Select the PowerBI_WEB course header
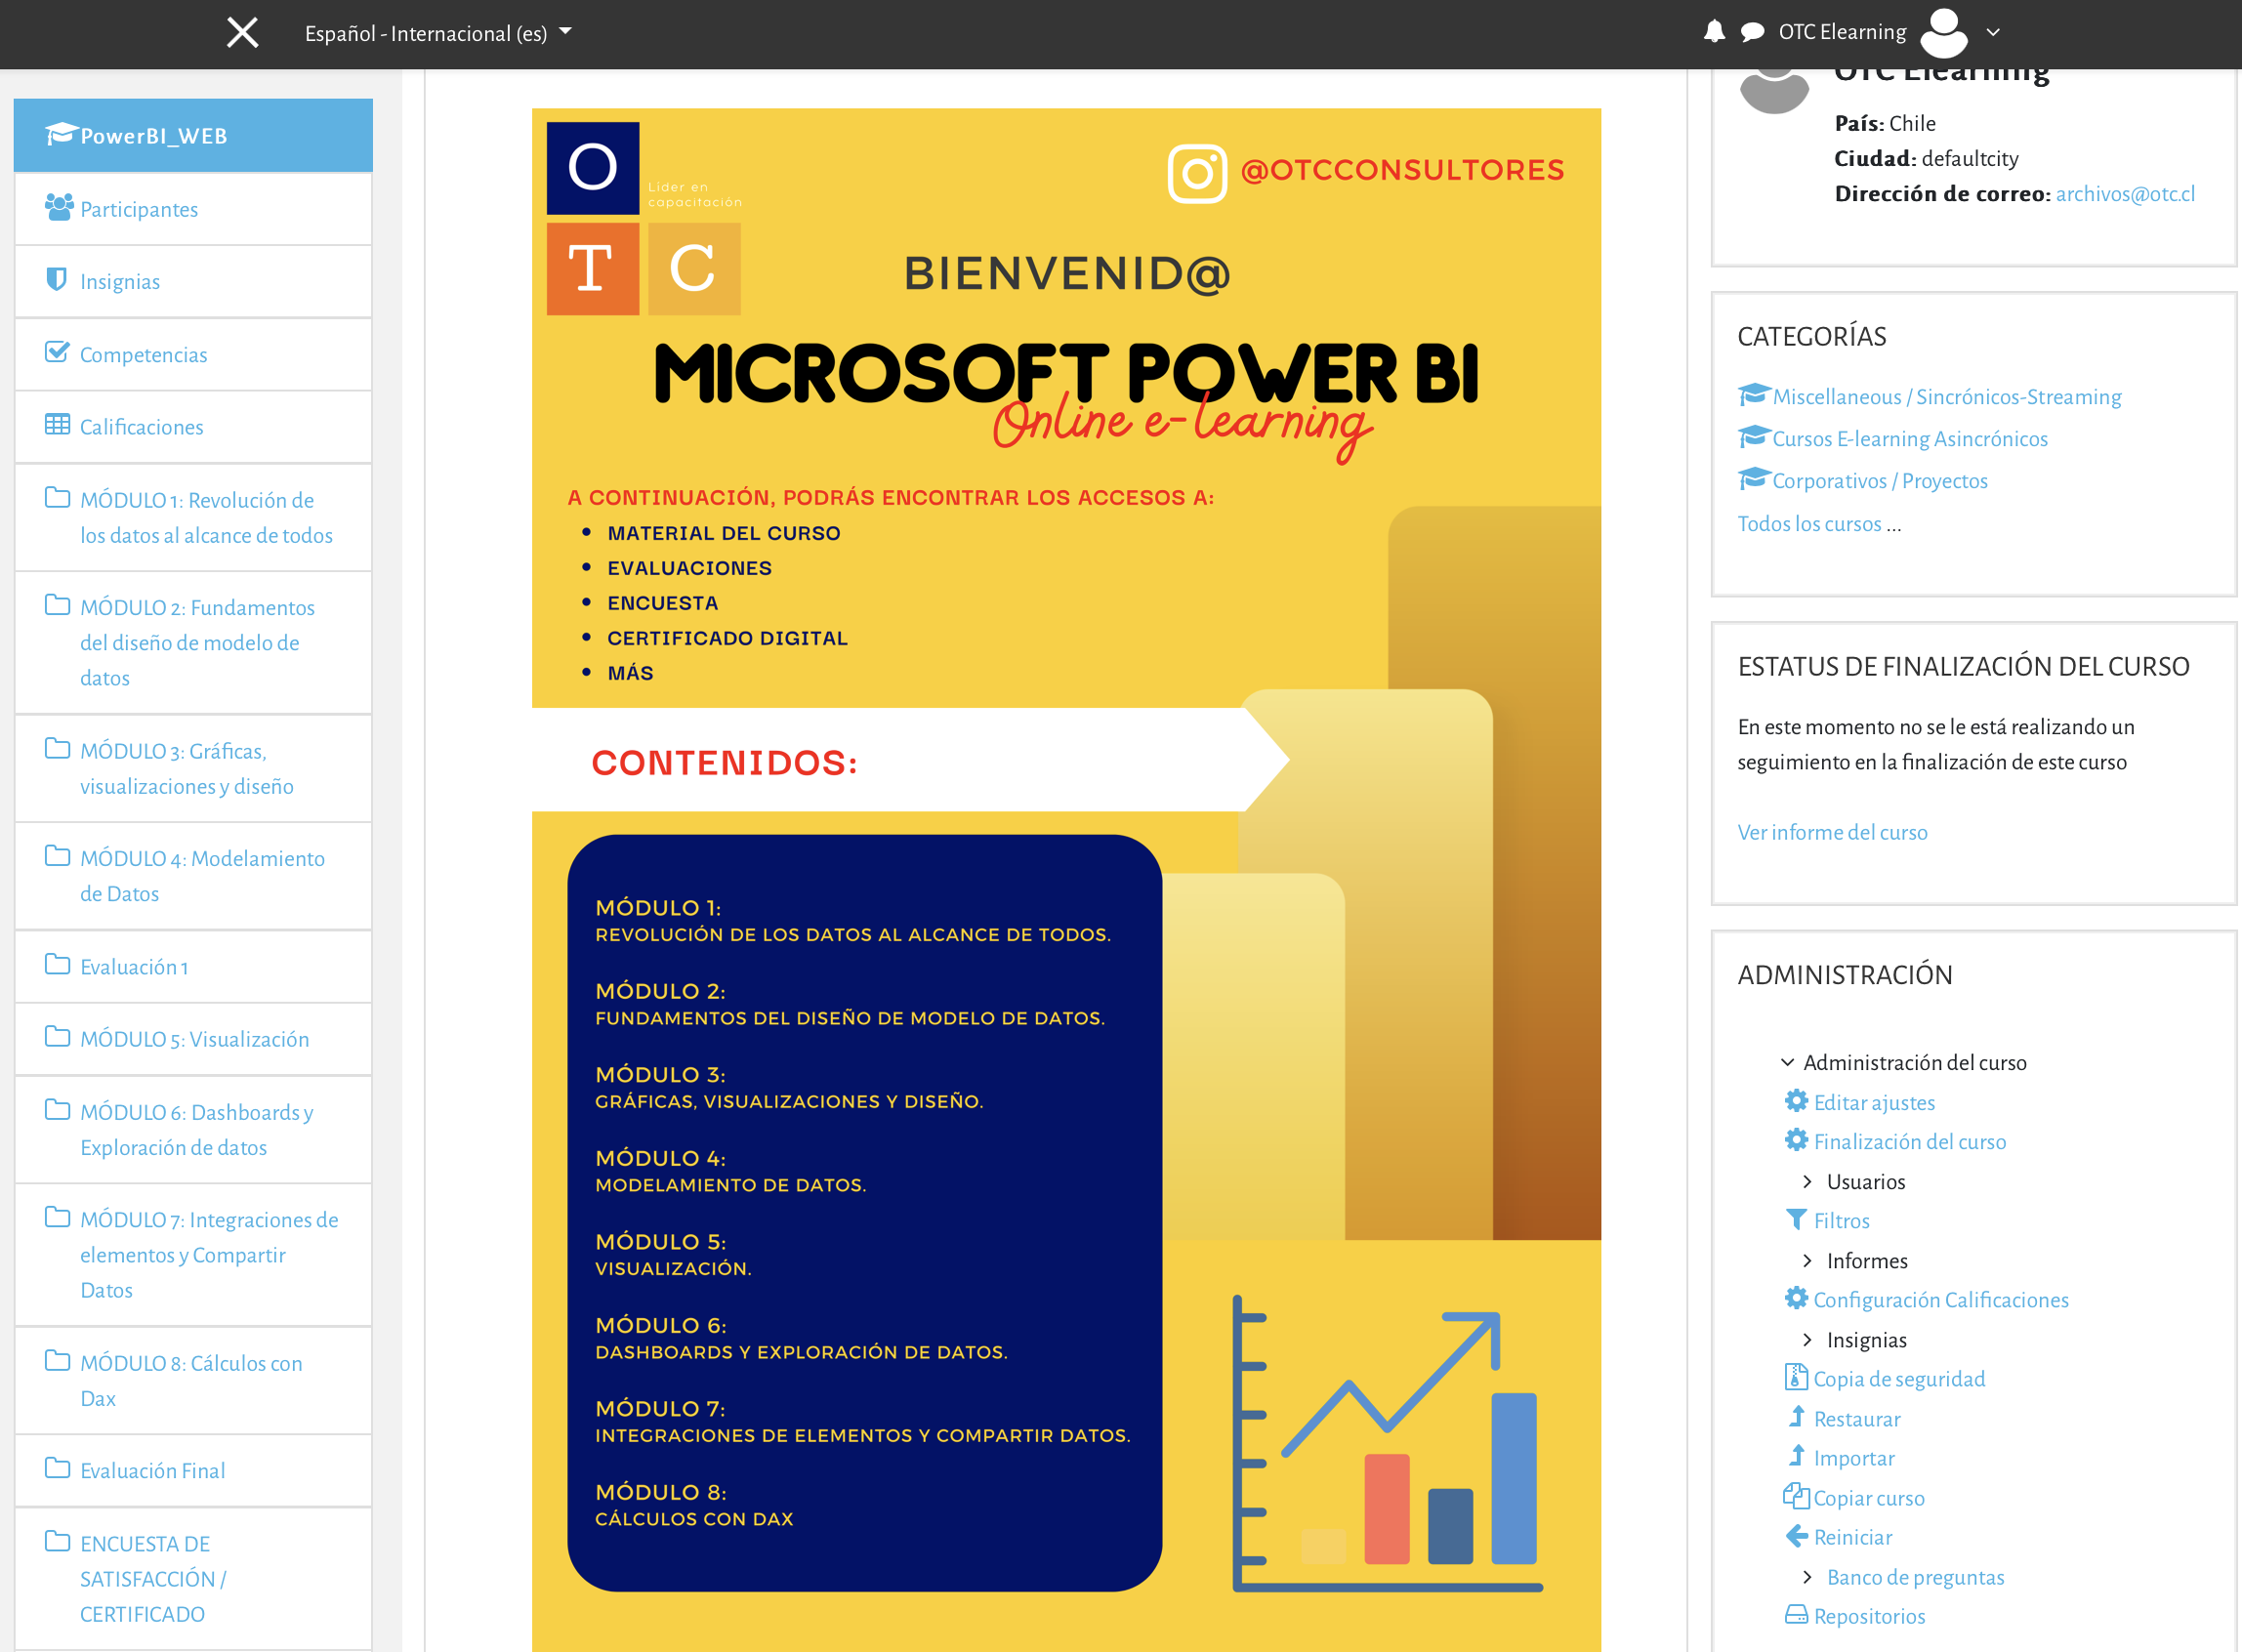Image resolution: width=2242 pixels, height=1652 pixels. (193, 135)
